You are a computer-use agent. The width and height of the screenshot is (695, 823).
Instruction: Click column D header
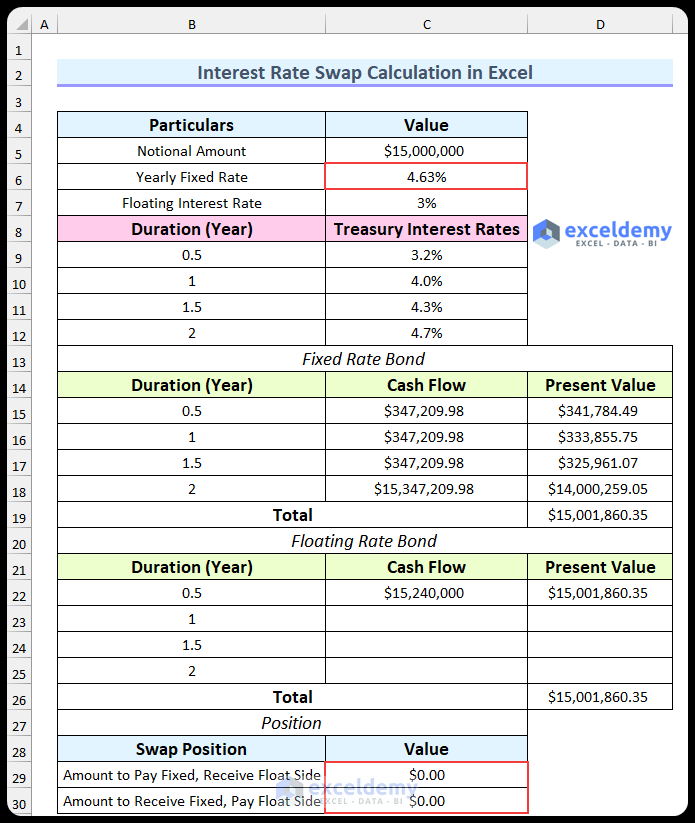tap(600, 23)
